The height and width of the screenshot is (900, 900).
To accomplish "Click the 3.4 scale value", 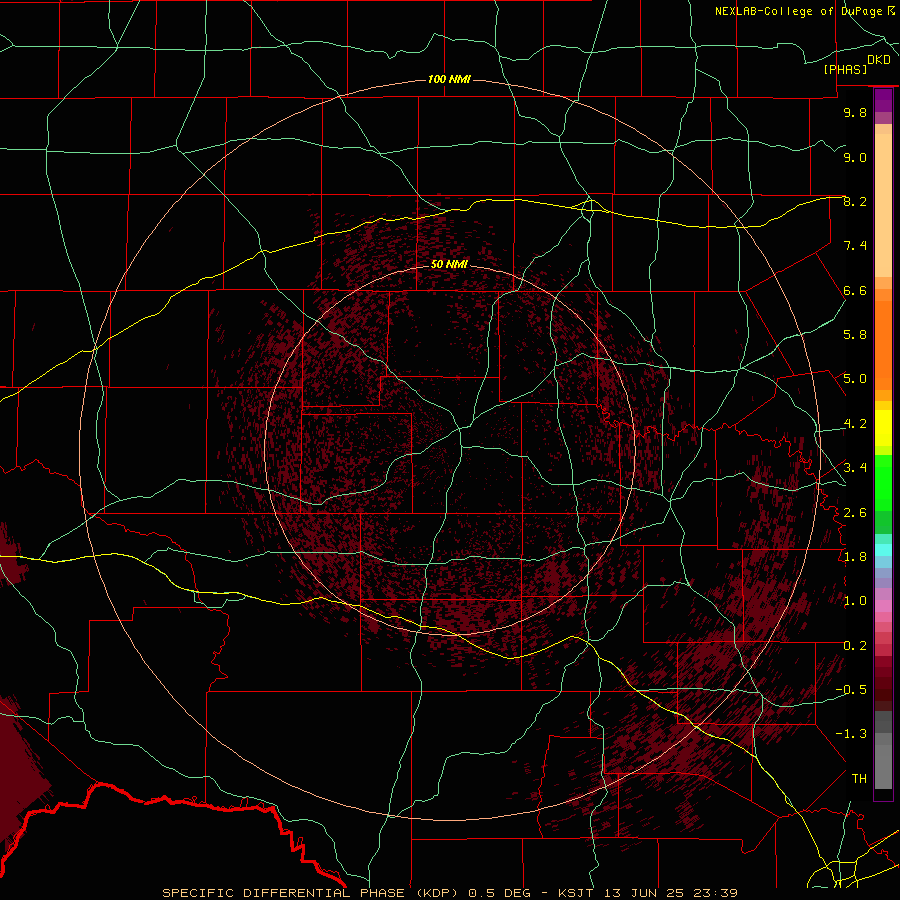I will (855, 468).
